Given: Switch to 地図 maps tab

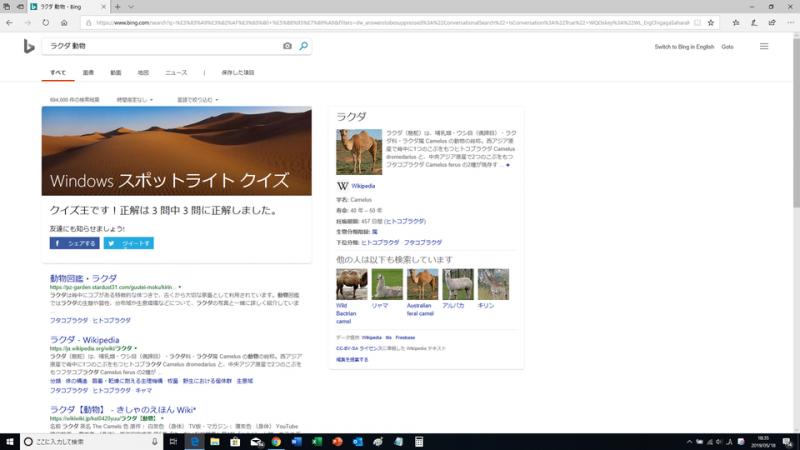Looking at the screenshot, I should click(x=143, y=72).
